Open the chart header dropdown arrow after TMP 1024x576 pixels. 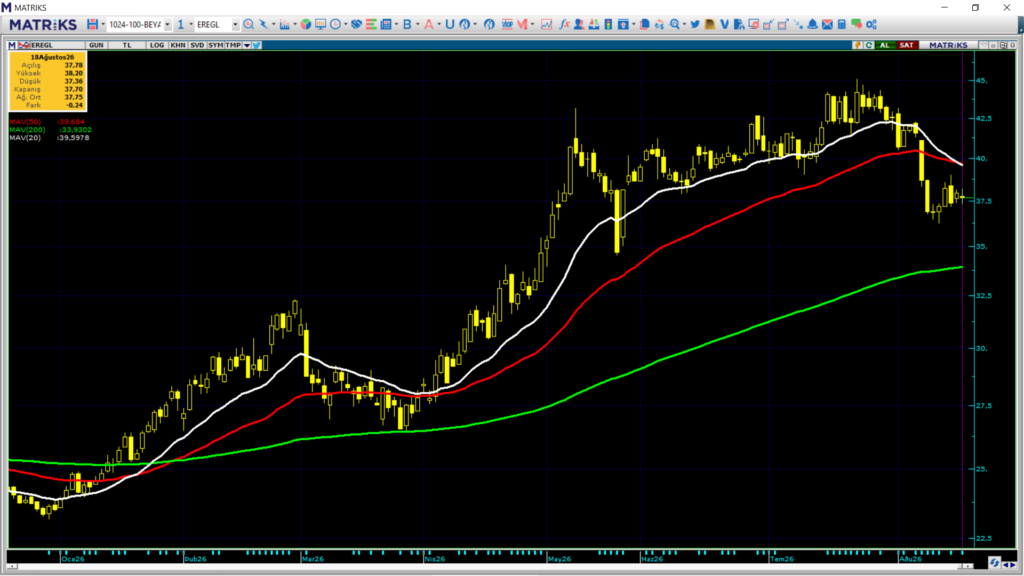pos(247,45)
